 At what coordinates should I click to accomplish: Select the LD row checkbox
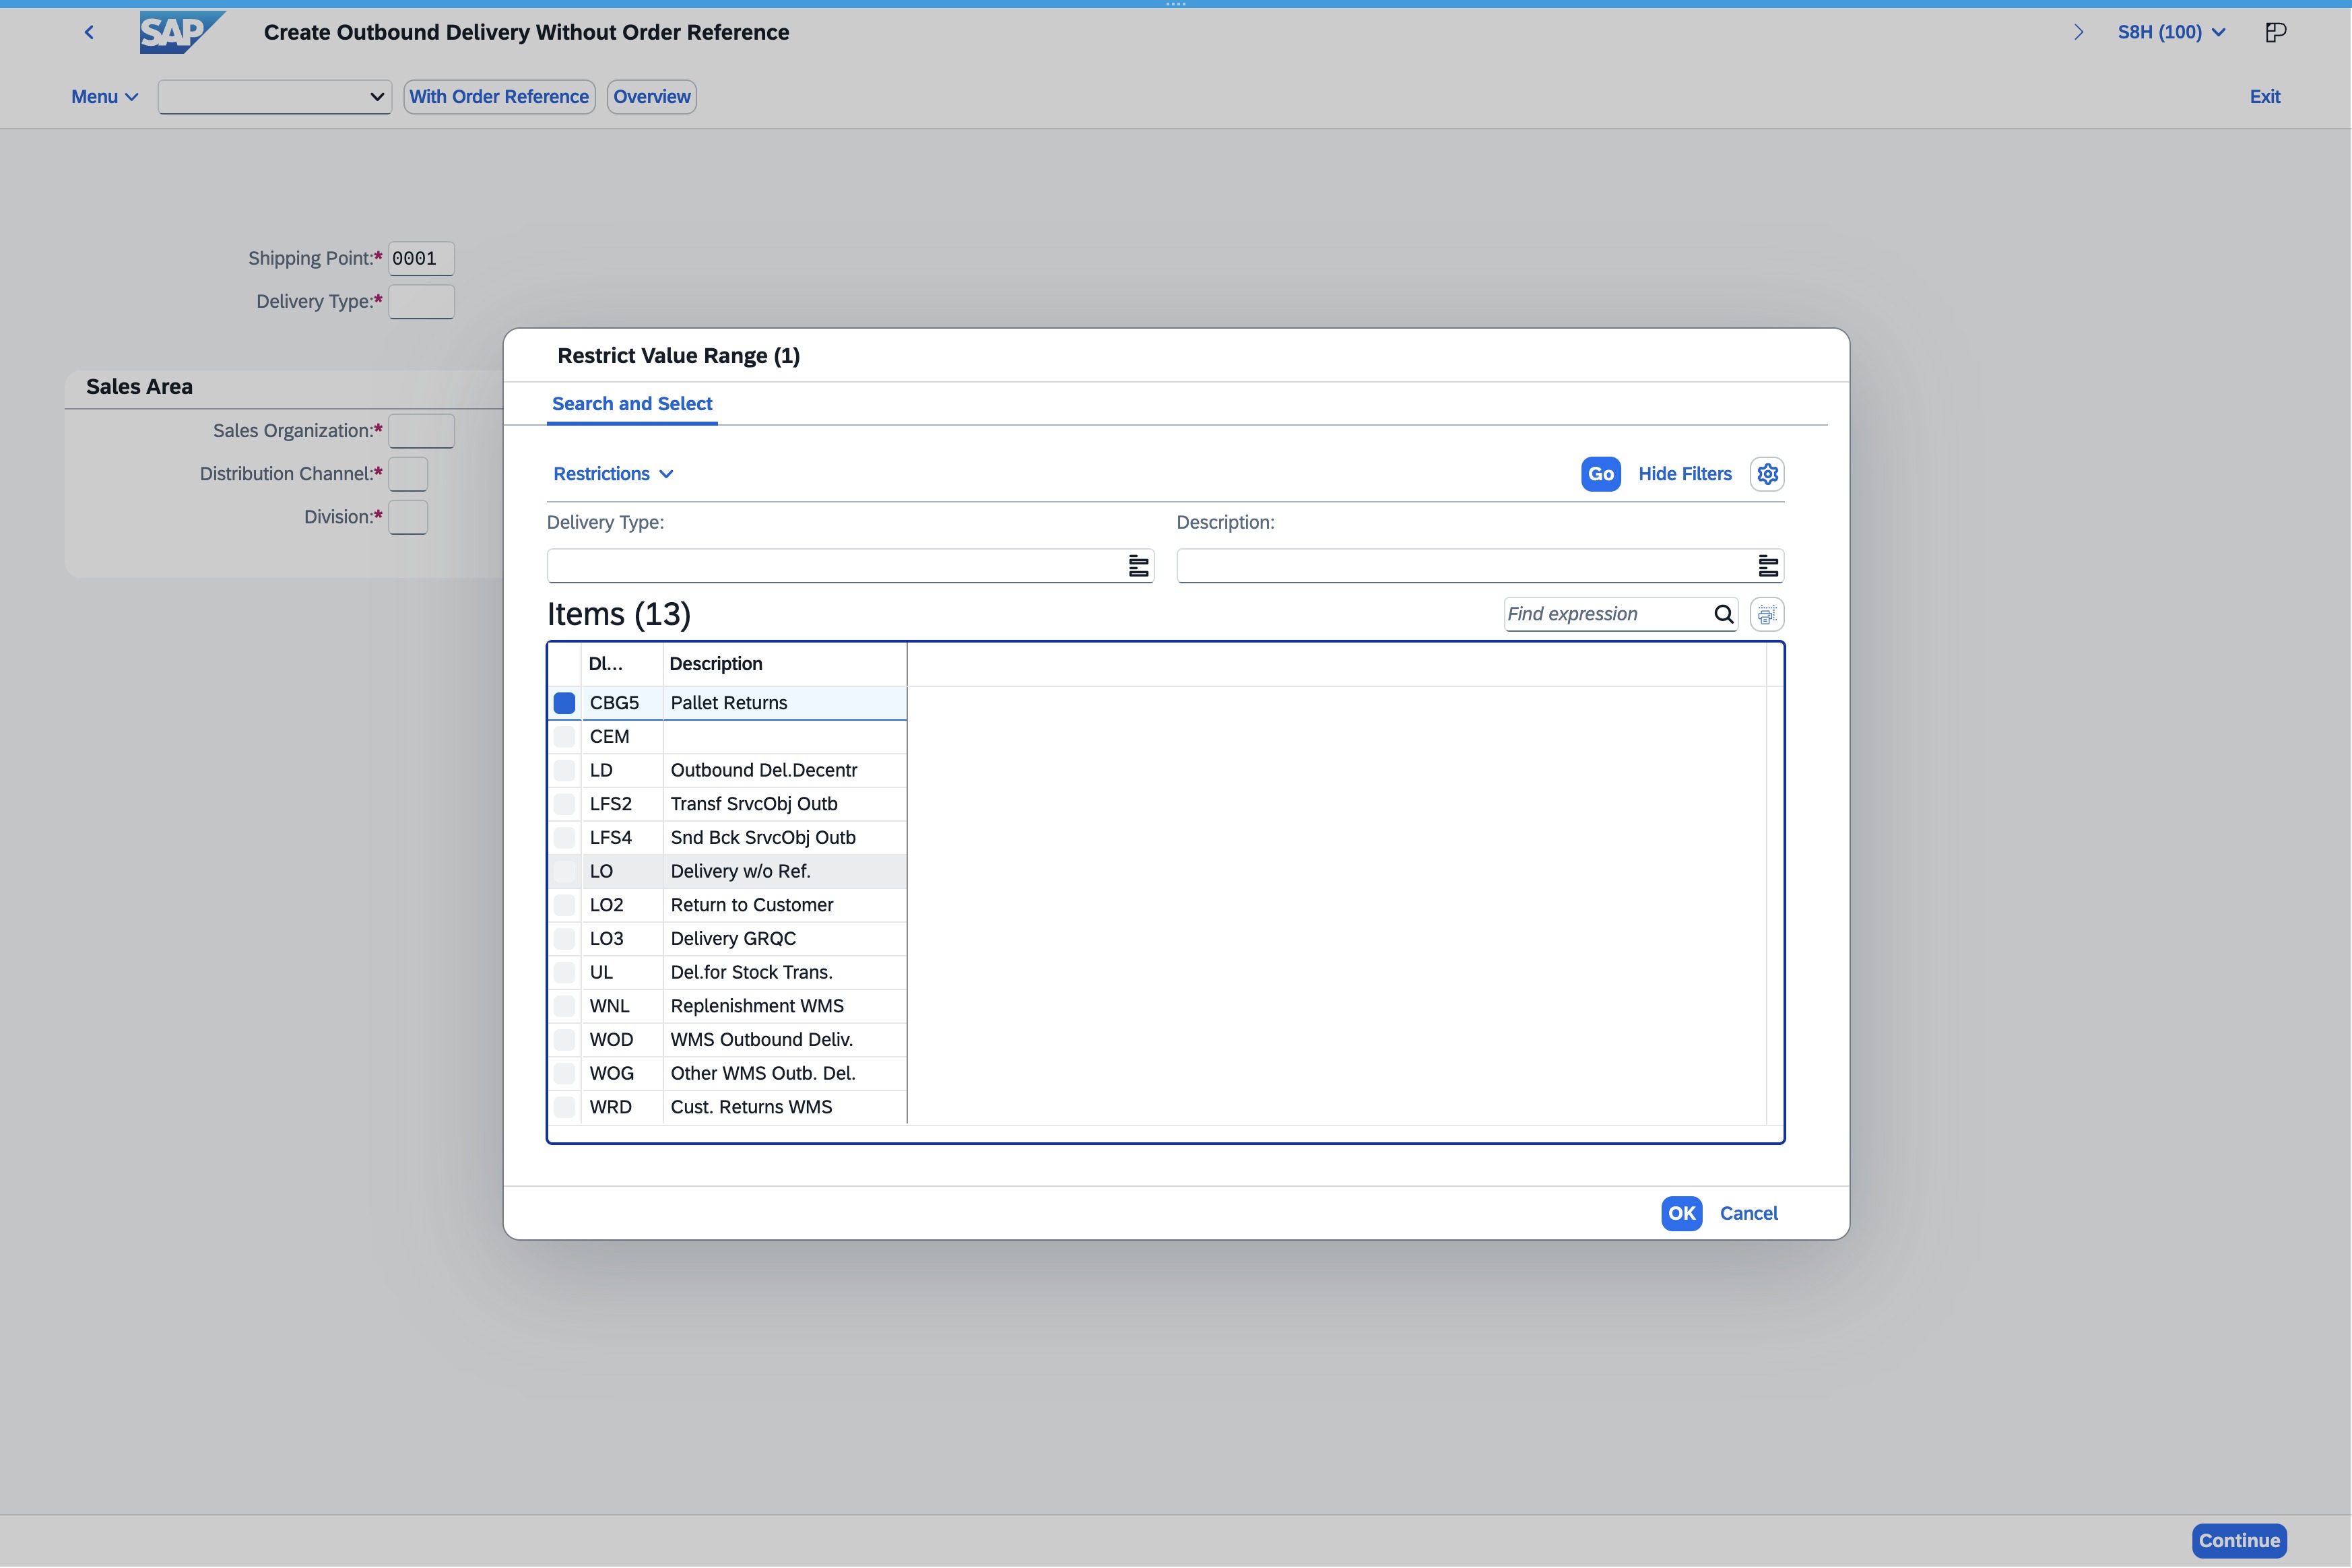coord(564,770)
